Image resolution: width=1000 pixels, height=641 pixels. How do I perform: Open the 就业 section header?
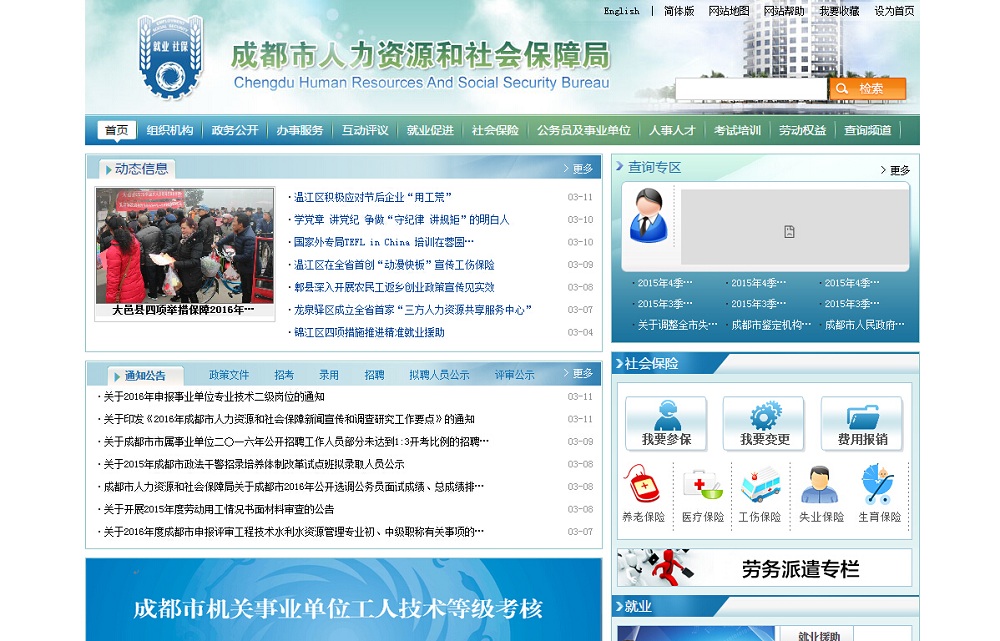pos(638,607)
